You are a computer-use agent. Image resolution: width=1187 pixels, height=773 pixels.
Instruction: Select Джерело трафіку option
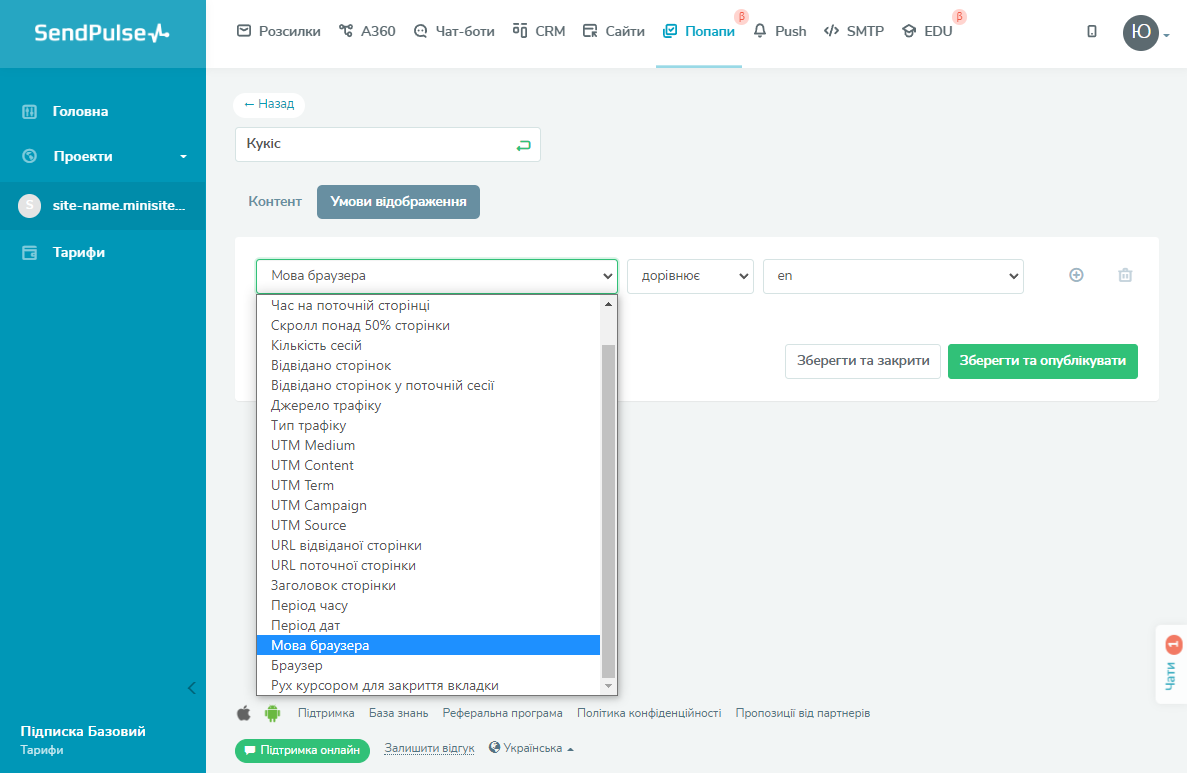[428, 405]
